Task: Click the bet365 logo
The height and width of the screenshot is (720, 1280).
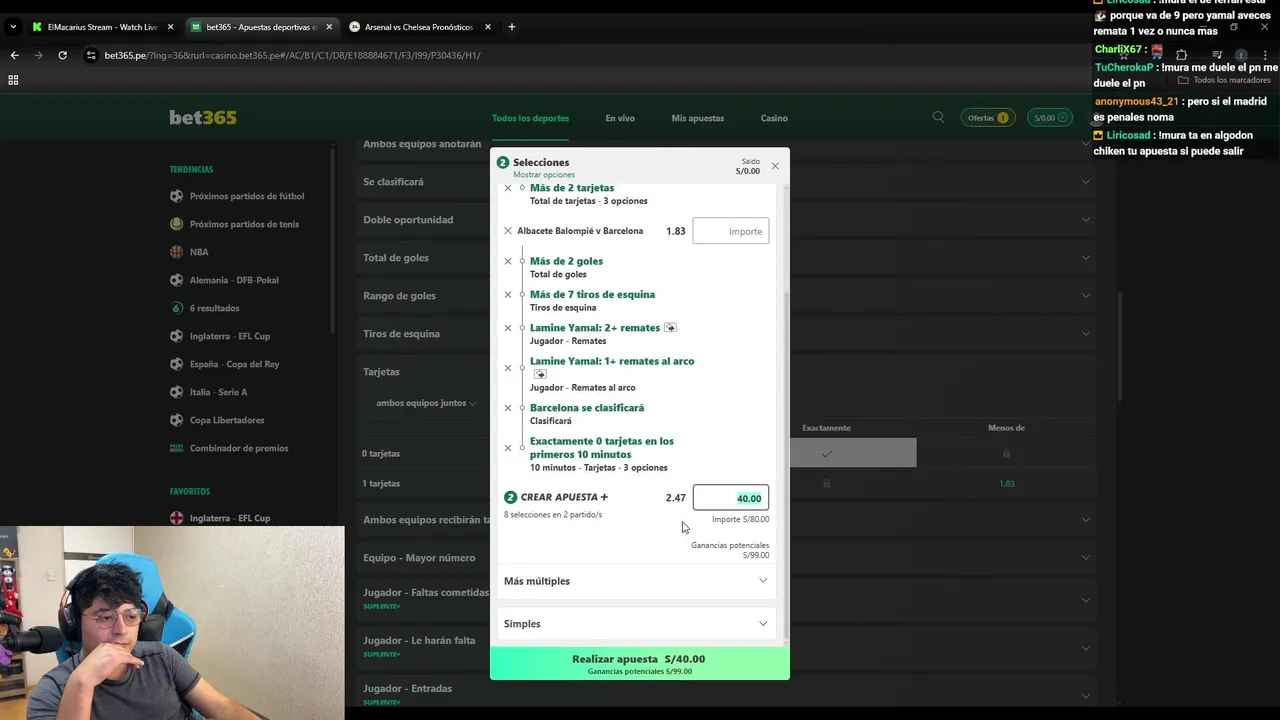Action: tap(203, 118)
